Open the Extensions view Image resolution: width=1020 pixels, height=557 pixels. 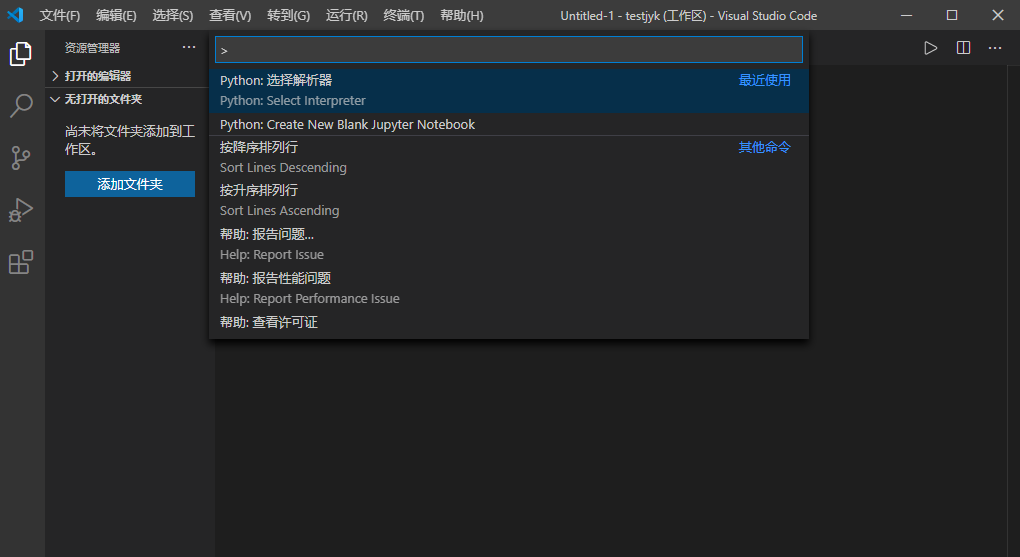point(21,262)
